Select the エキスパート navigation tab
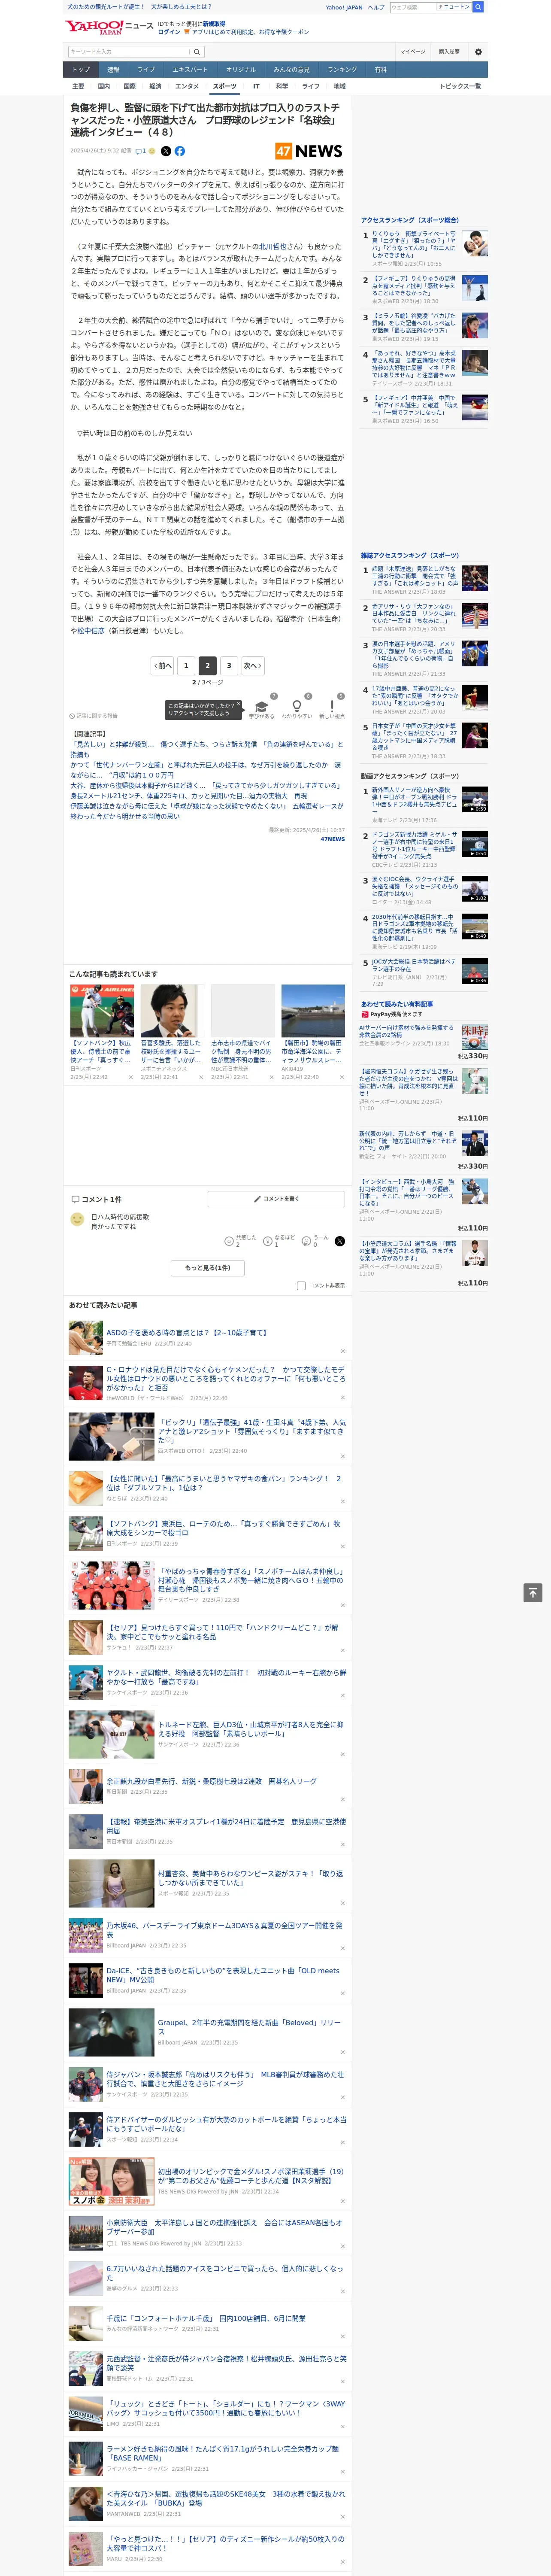This screenshot has height=2576, width=551. tap(190, 70)
